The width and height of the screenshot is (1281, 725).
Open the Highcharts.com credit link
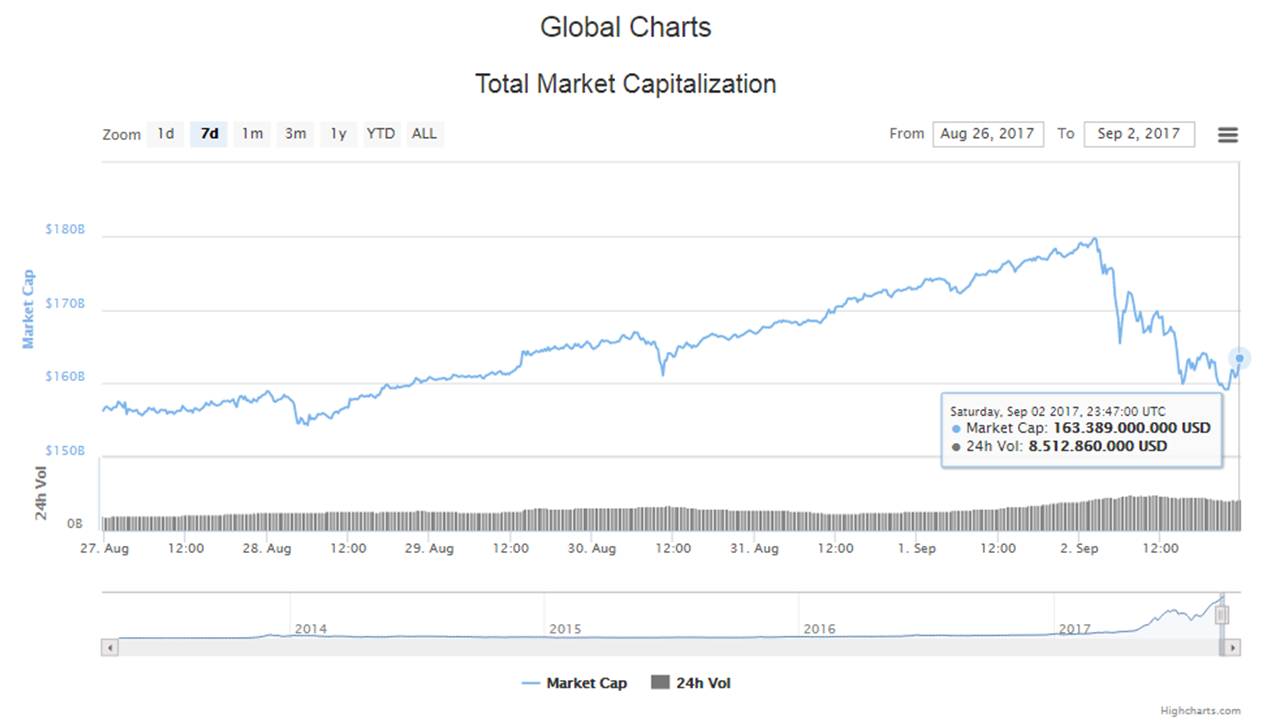click(x=1200, y=711)
